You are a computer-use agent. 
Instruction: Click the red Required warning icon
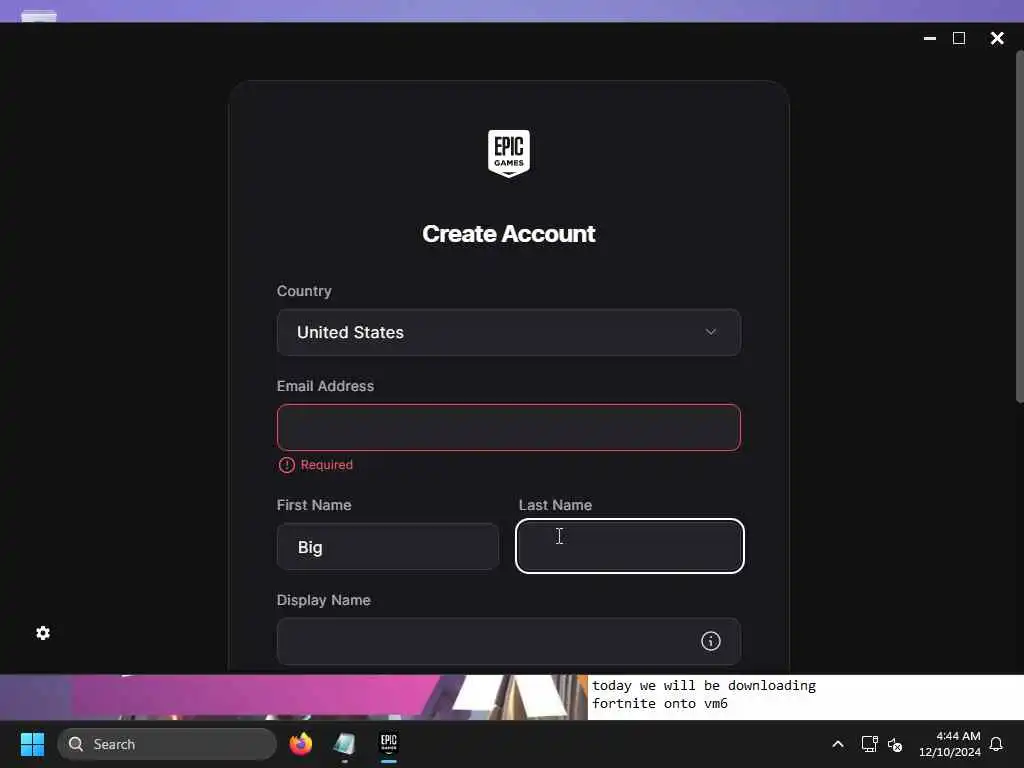[287, 465]
